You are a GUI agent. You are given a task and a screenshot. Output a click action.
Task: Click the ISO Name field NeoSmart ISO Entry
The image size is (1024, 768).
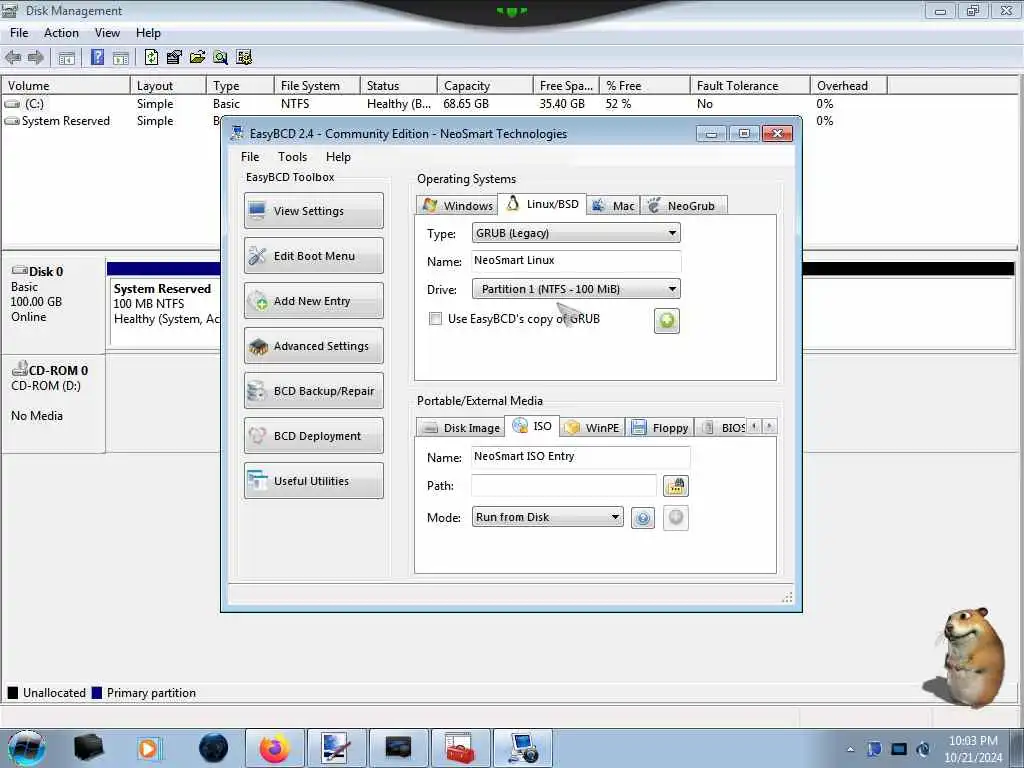pos(581,456)
